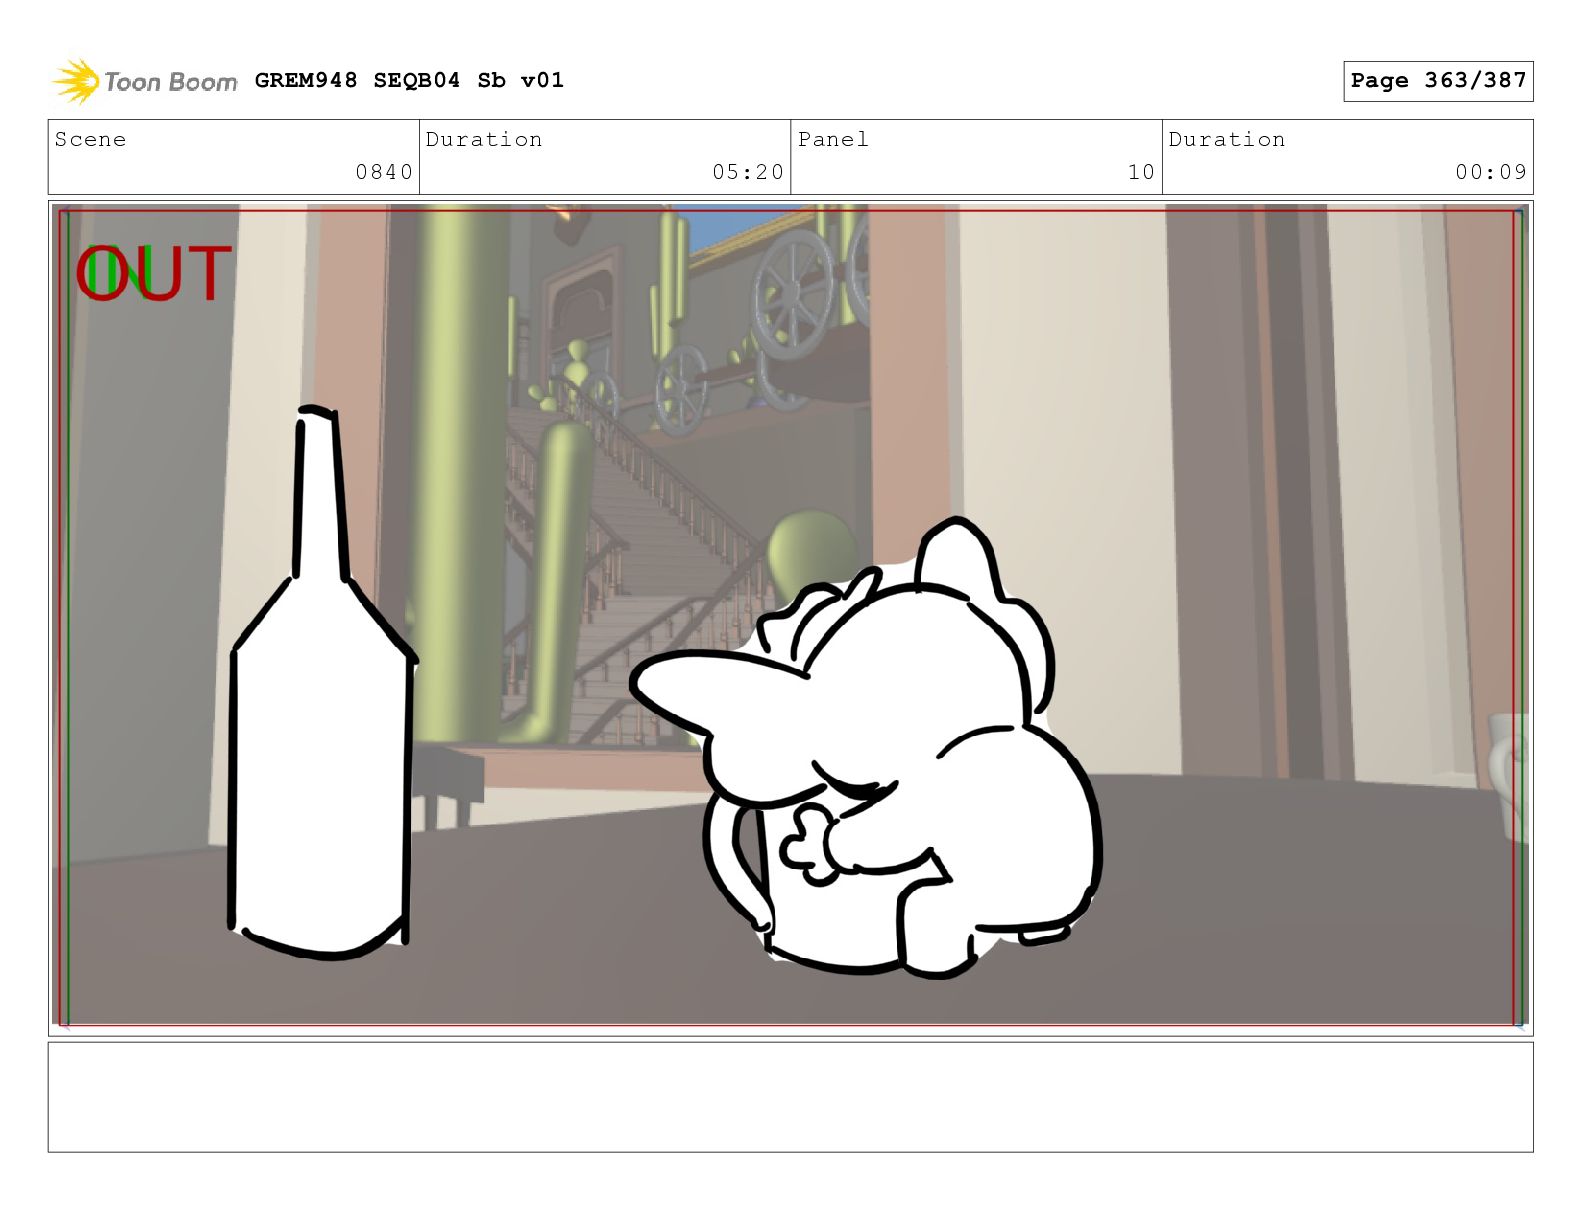This screenshot has width=1584, height=1224.
Task: Click the bottle drawing in panel
Action: point(322,684)
